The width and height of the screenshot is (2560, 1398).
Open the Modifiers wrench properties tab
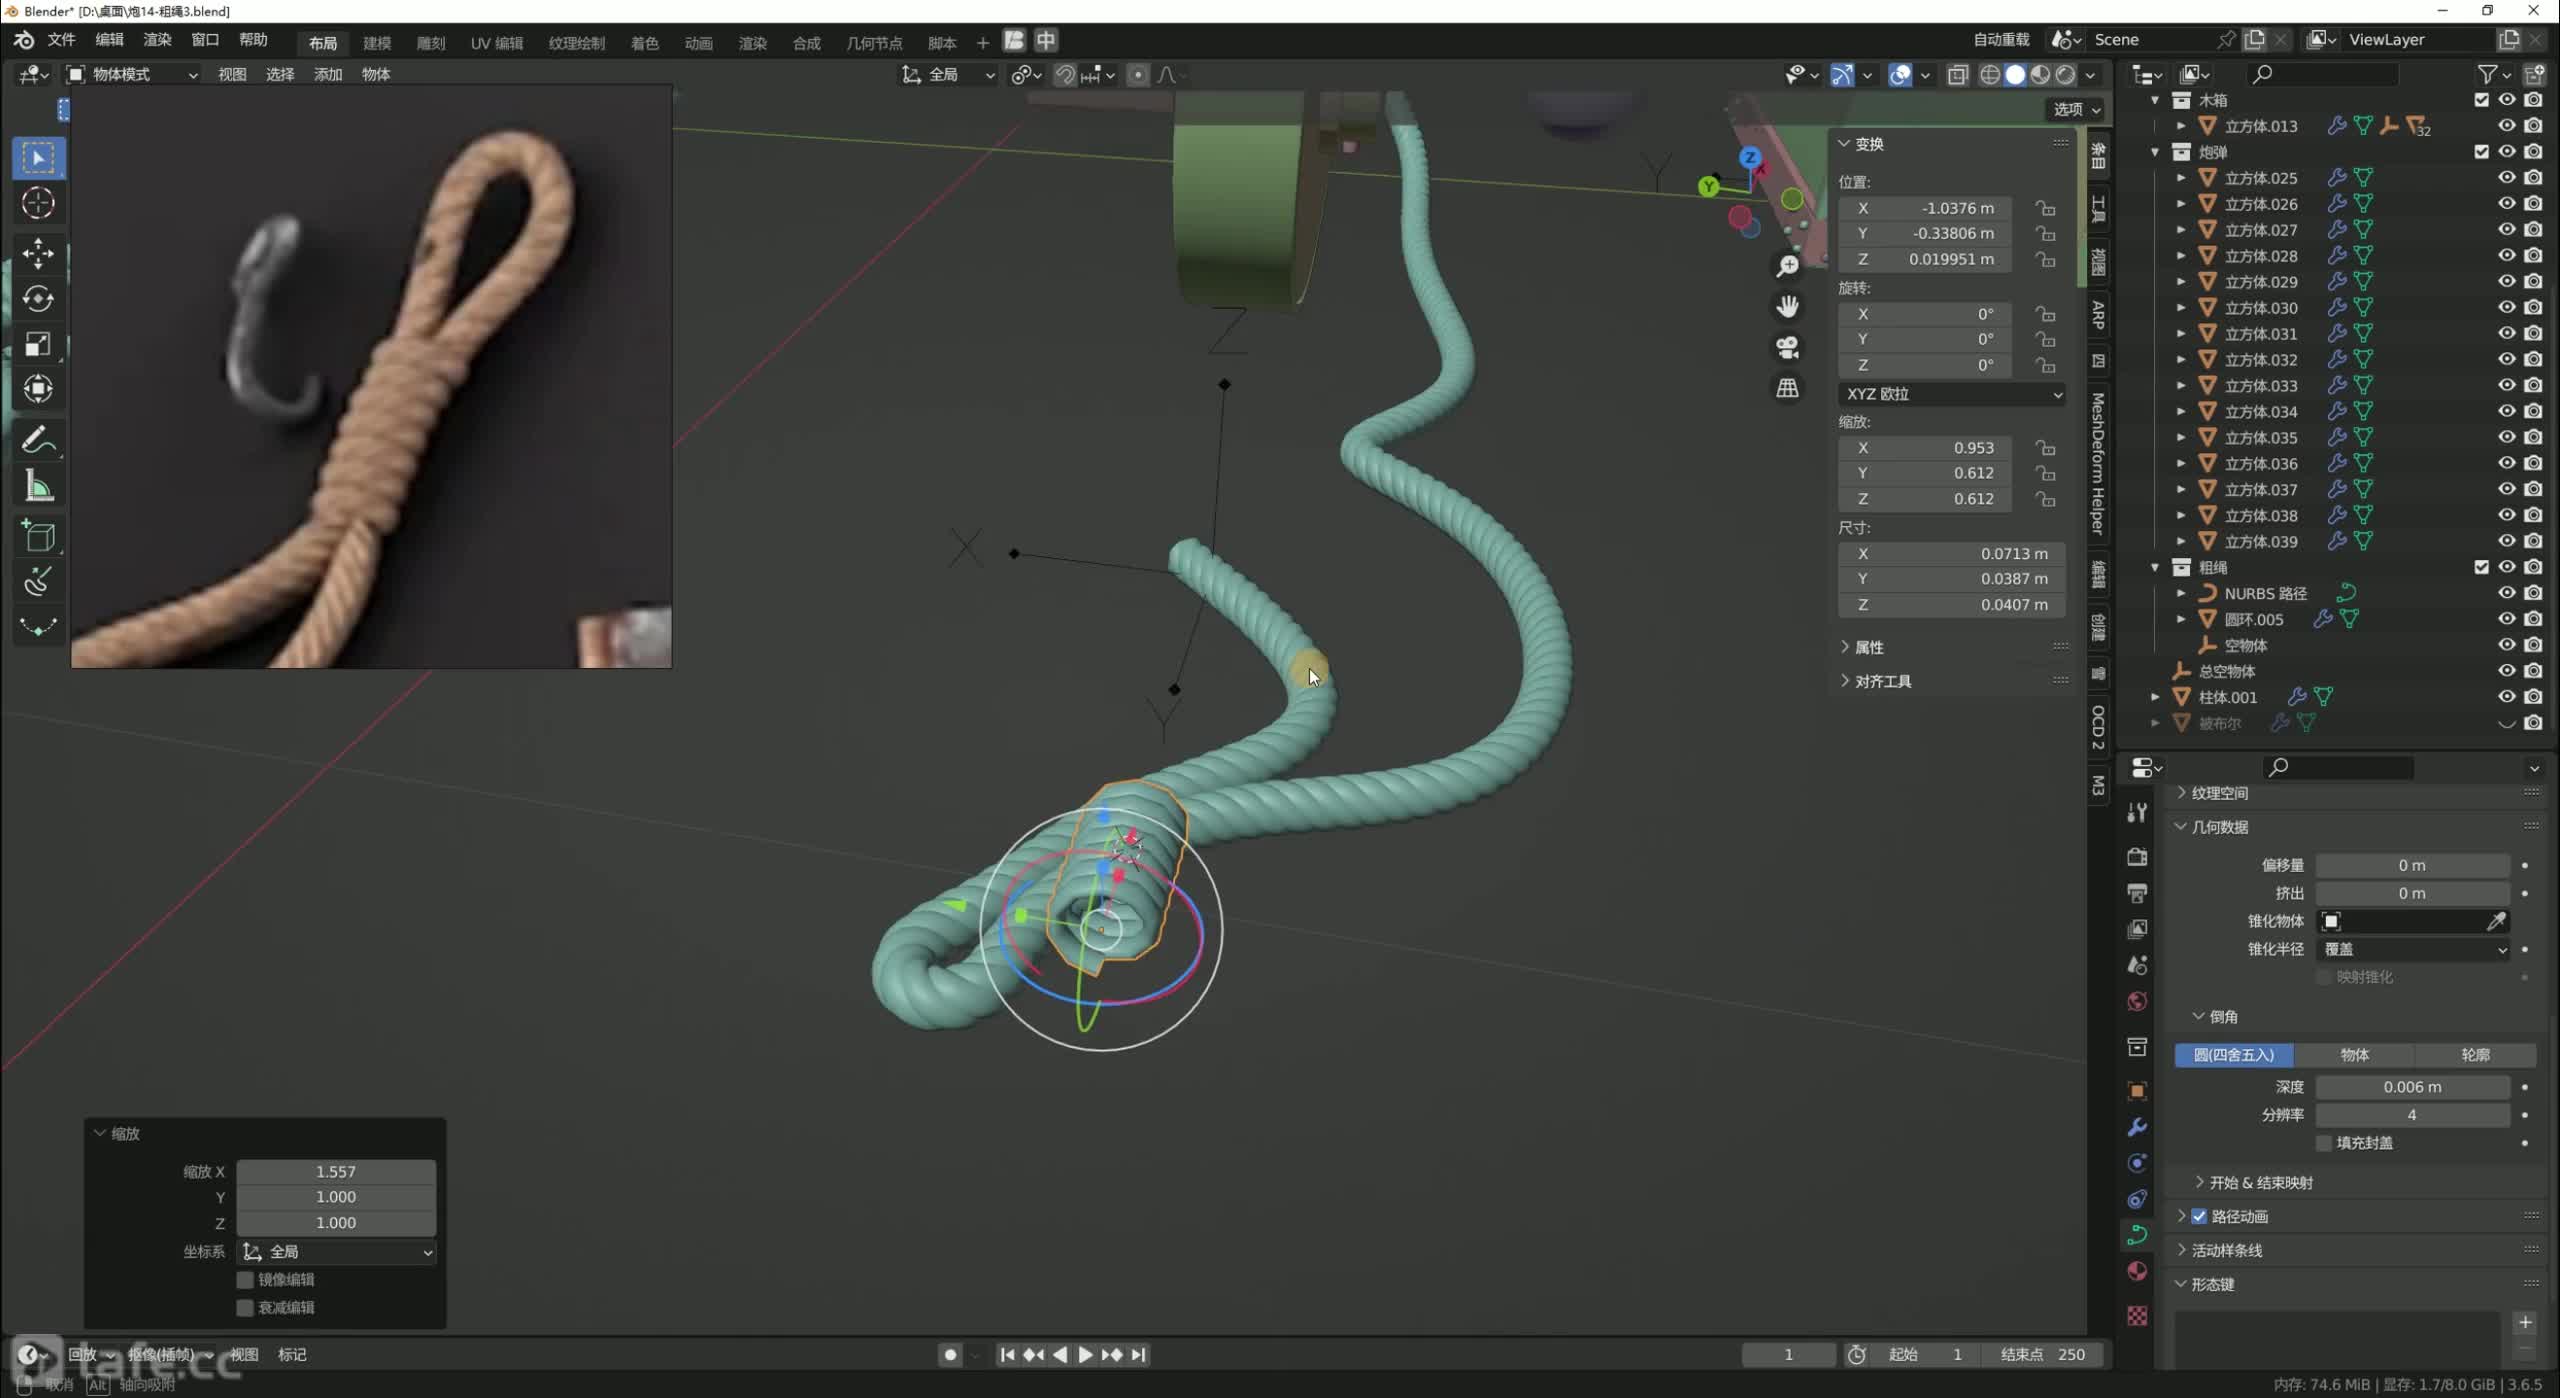pyautogui.click(x=2137, y=1127)
